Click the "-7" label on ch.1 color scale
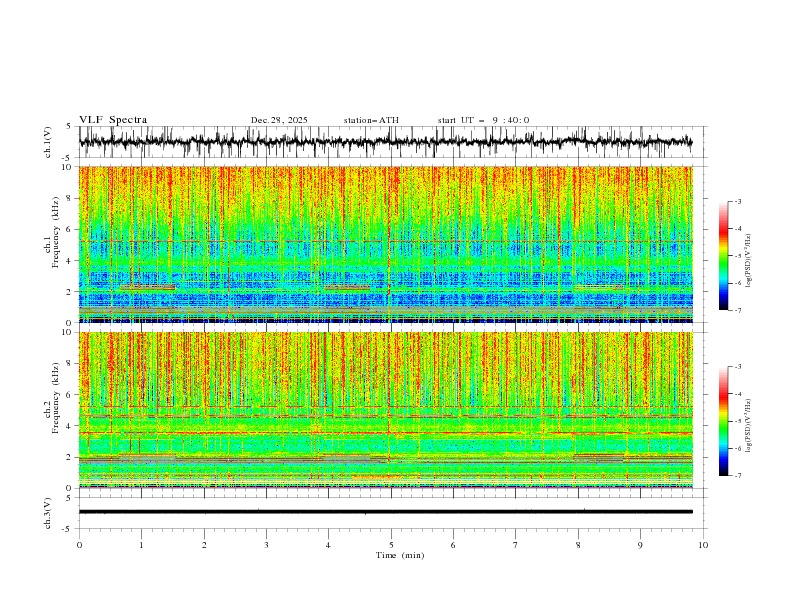 738,310
